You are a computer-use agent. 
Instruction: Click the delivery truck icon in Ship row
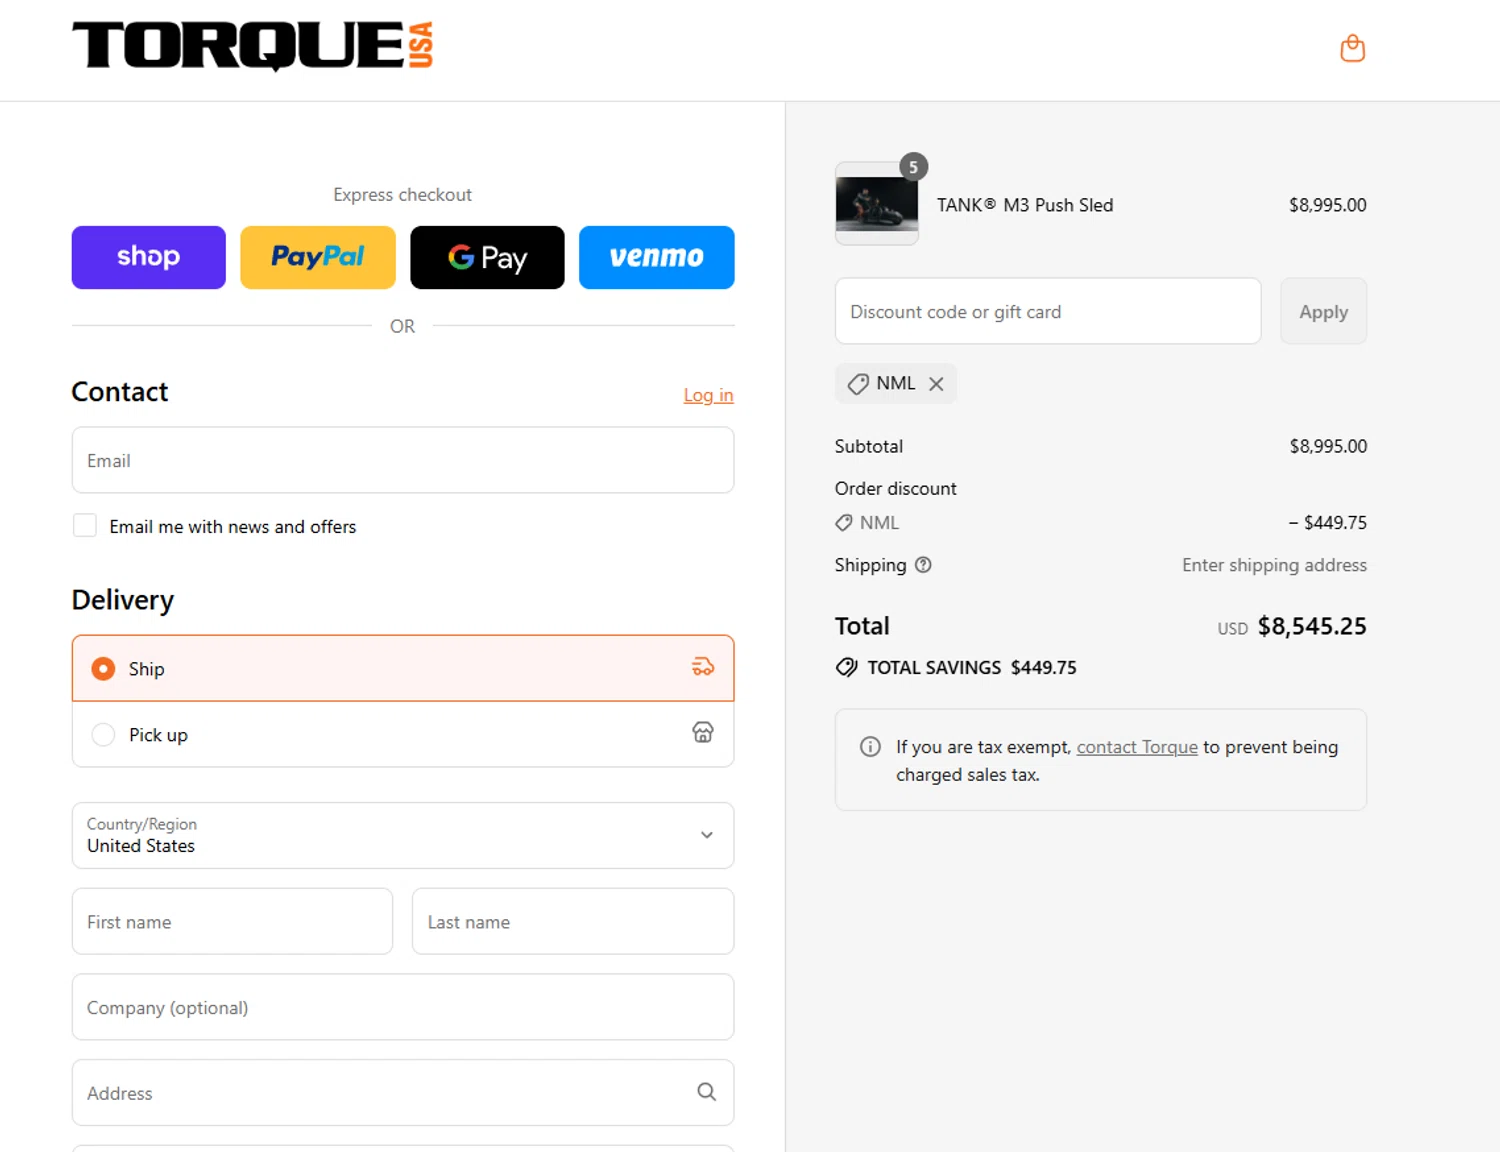(x=703, y=667)
